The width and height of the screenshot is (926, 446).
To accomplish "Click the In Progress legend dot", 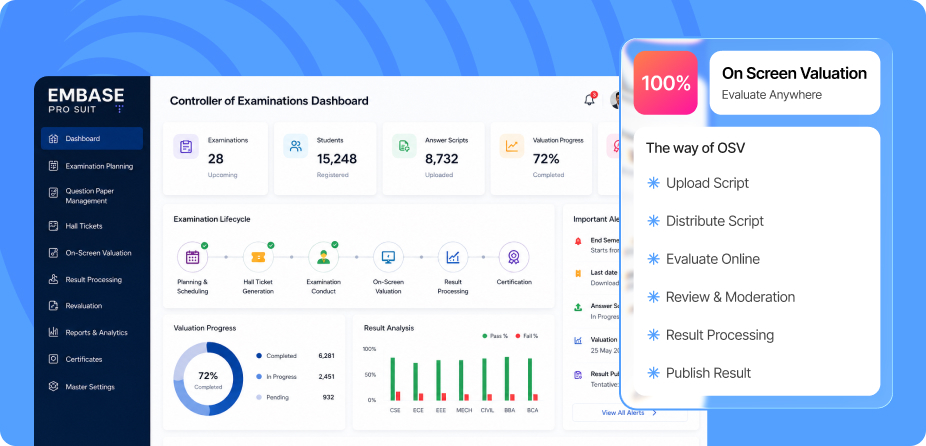I will (259, 376).
